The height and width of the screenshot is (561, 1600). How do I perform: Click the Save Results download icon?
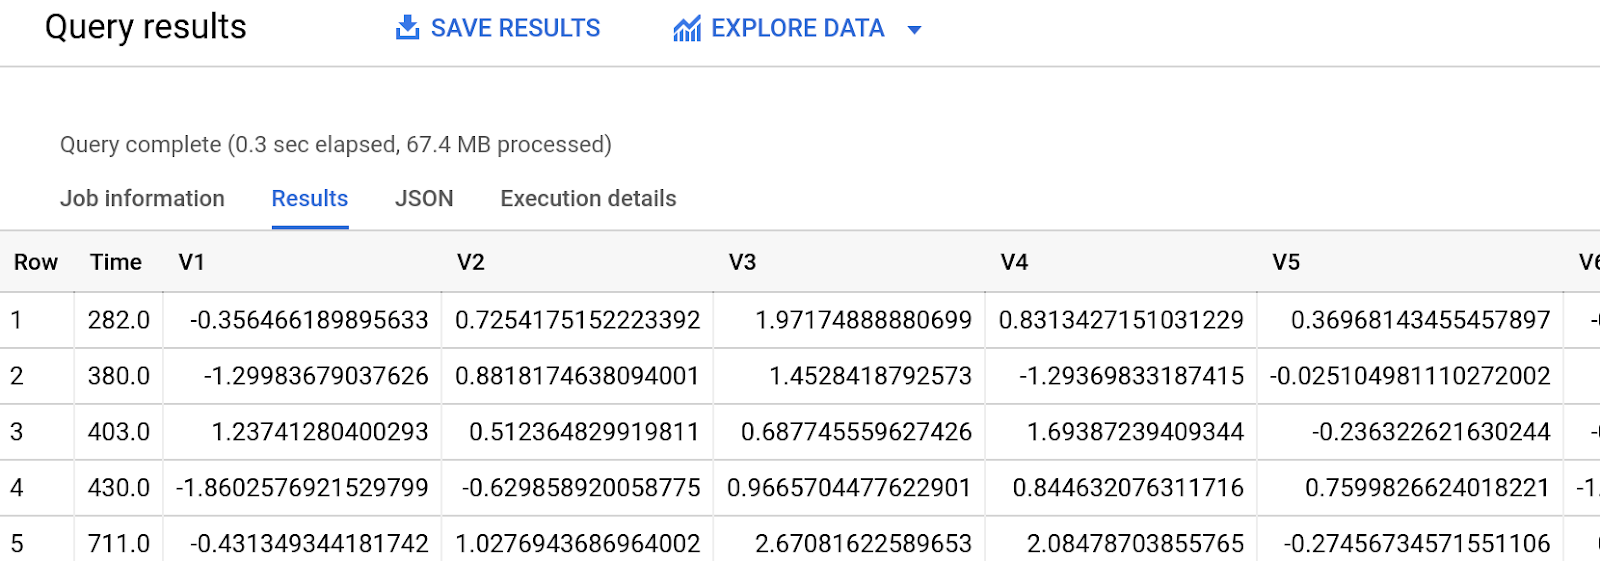[407, 28]
